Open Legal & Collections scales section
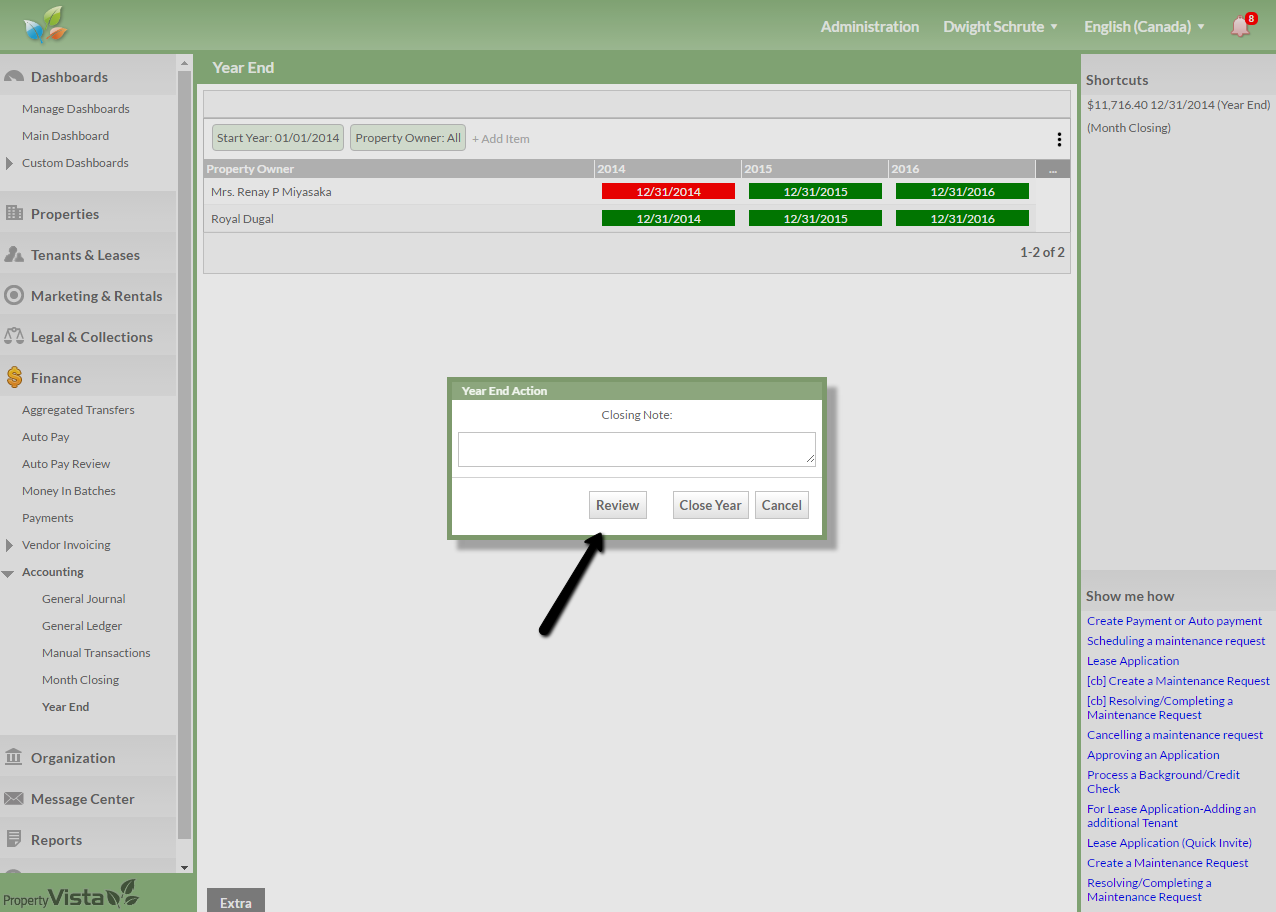1276x912 pixels. click(15, 337)
